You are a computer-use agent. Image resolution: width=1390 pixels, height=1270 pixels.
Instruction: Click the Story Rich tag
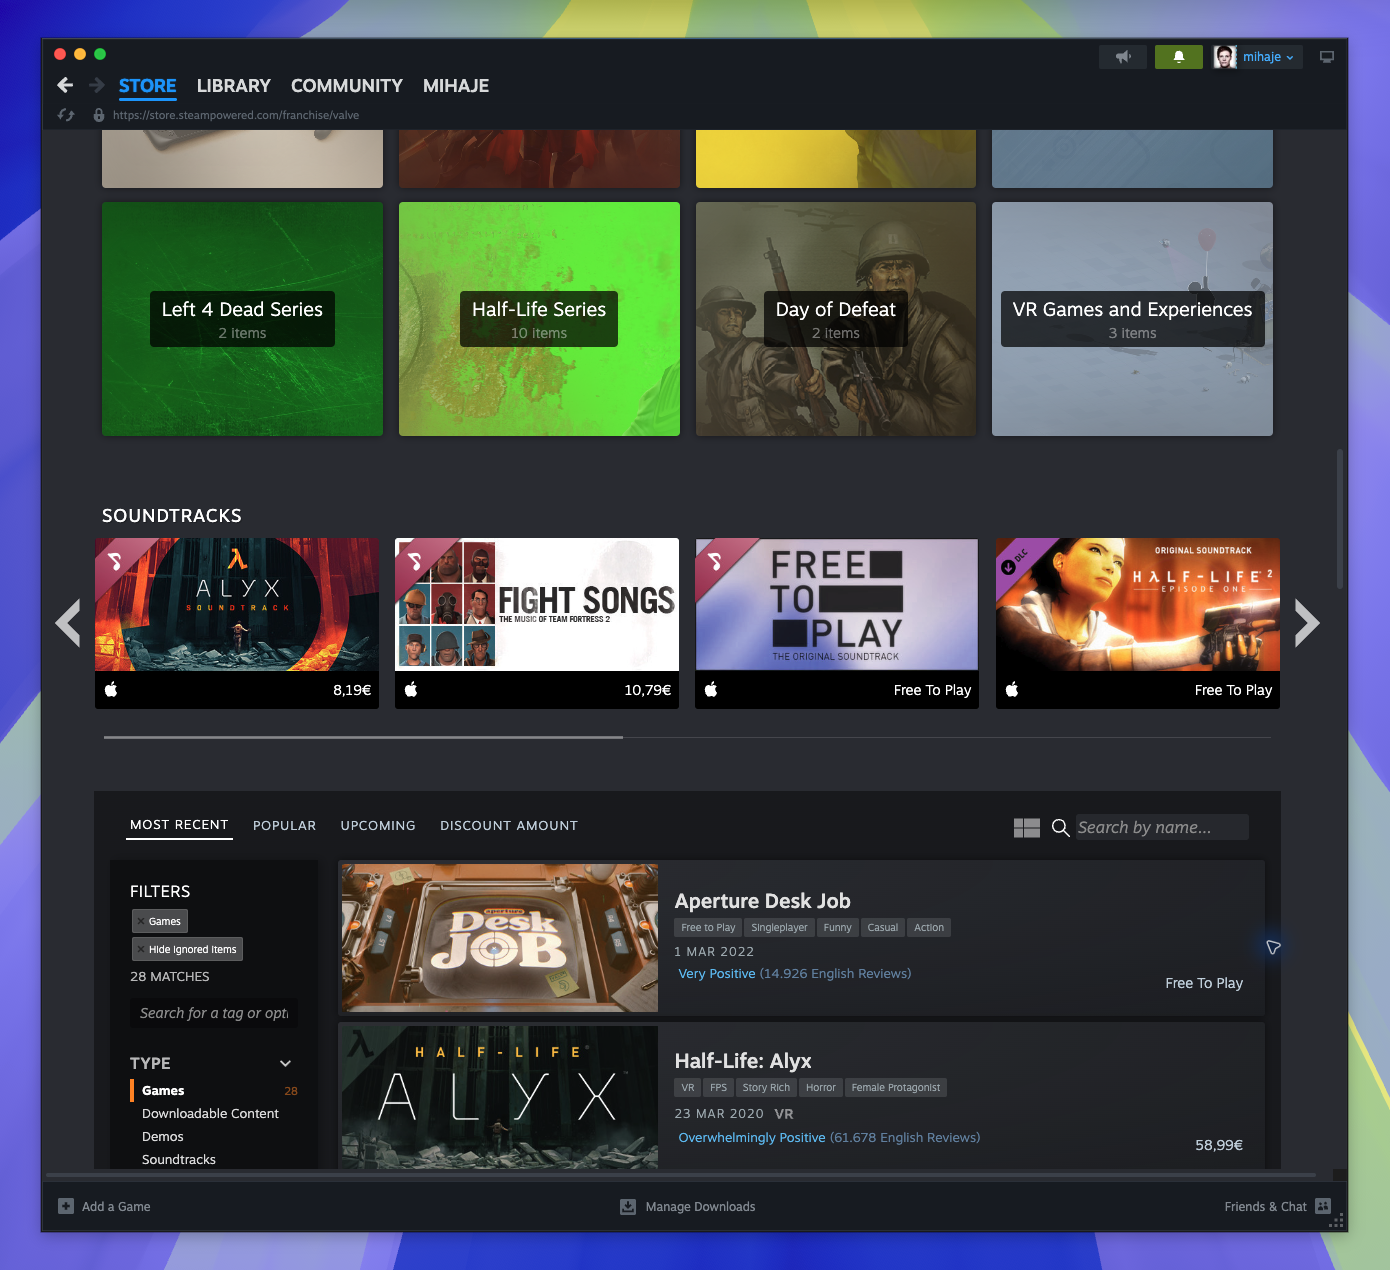pos(766,1087)
